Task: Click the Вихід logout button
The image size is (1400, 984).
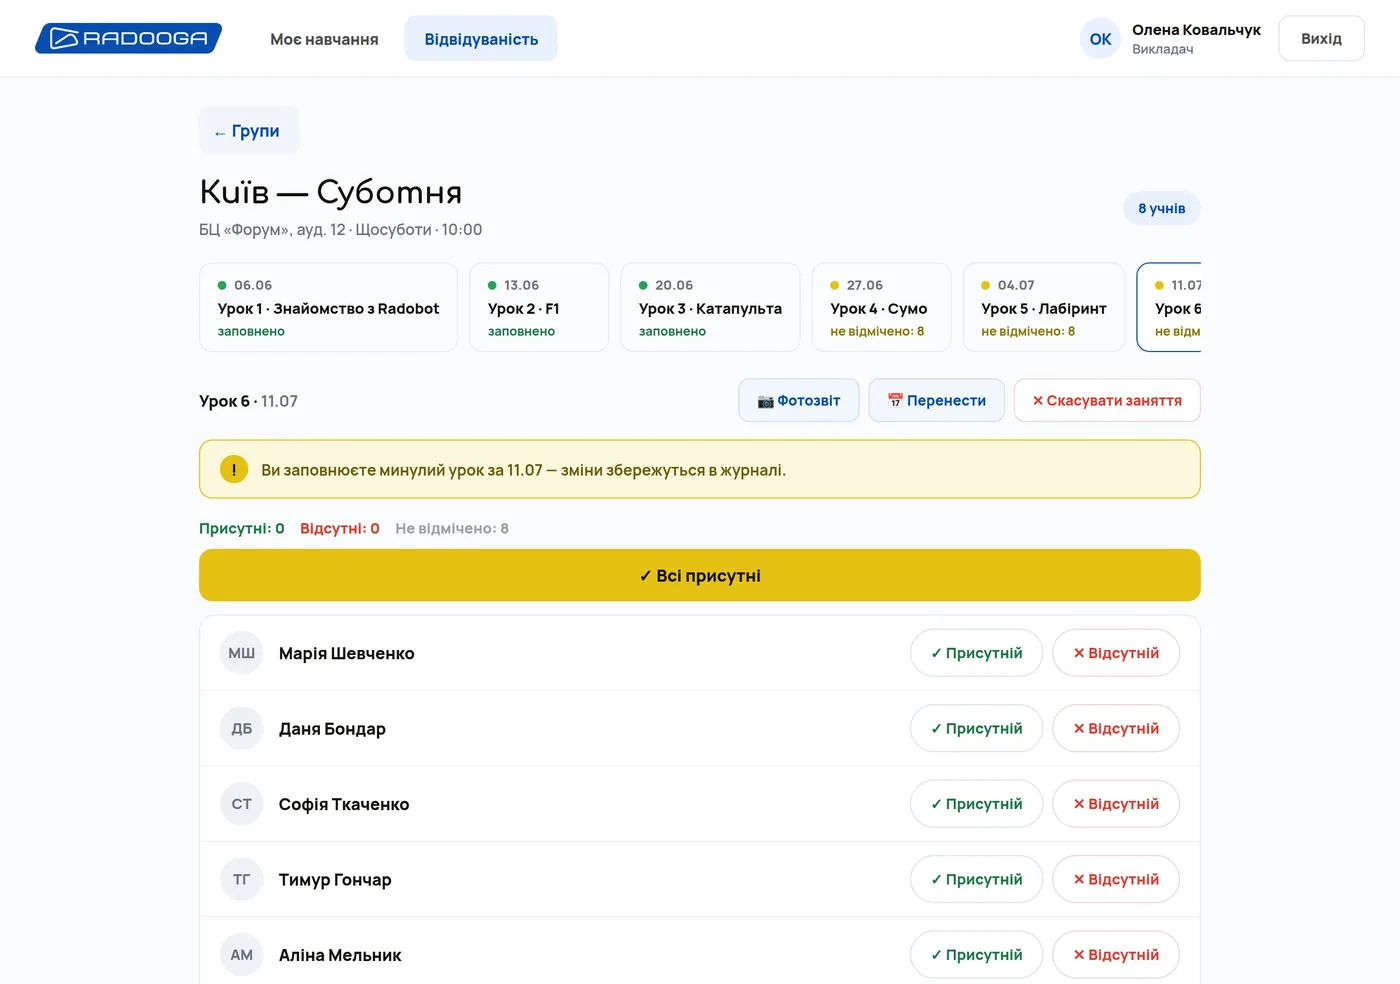Action: click(x=1321, y=39)
